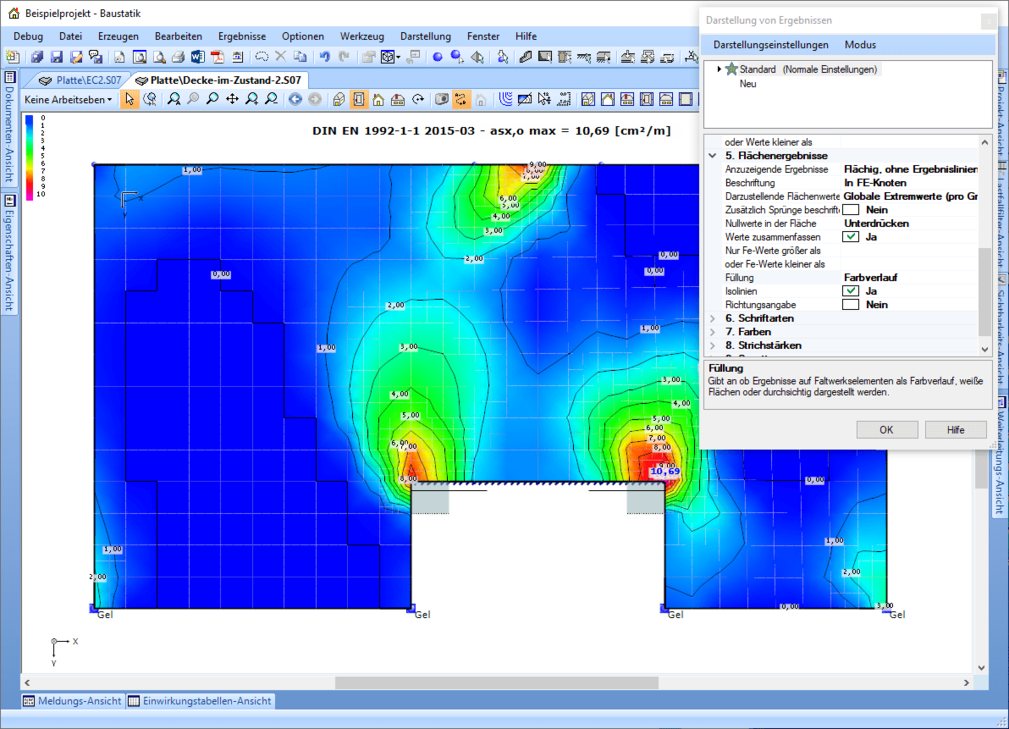The height and width of the screenshot is (729, 1009).
Task: Click the Save icon in the toolbar
Action: [x=57, y=57]
